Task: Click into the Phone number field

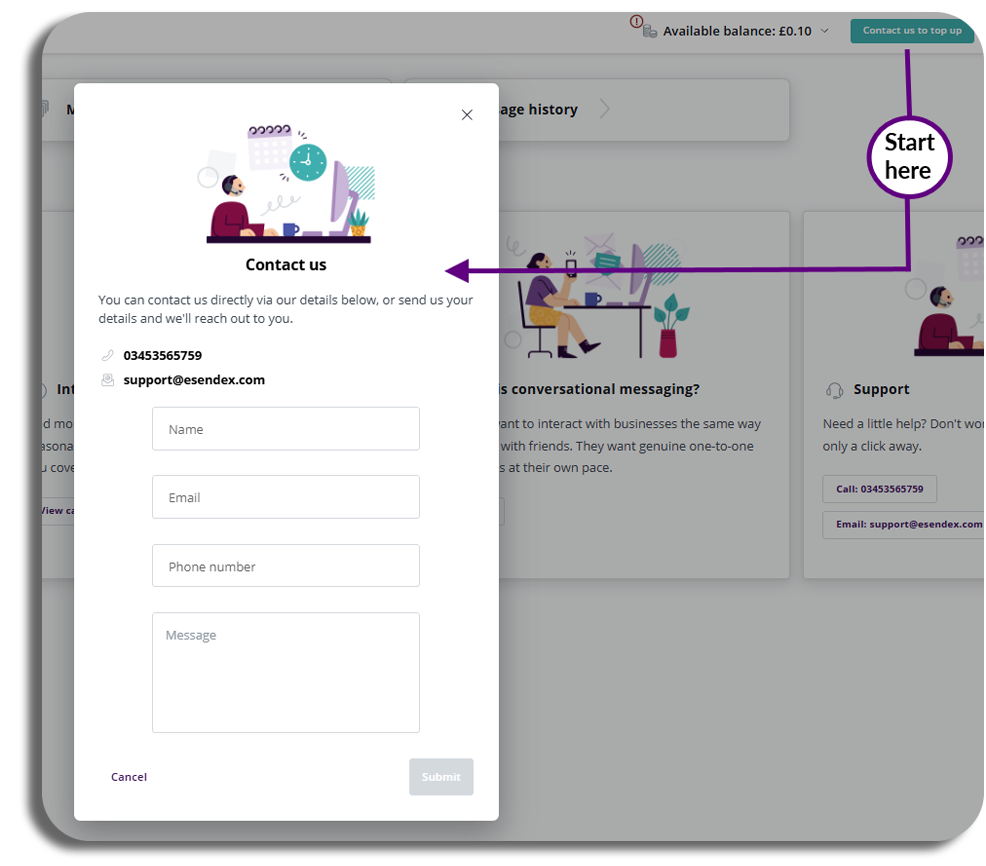Action: [285, 565]
